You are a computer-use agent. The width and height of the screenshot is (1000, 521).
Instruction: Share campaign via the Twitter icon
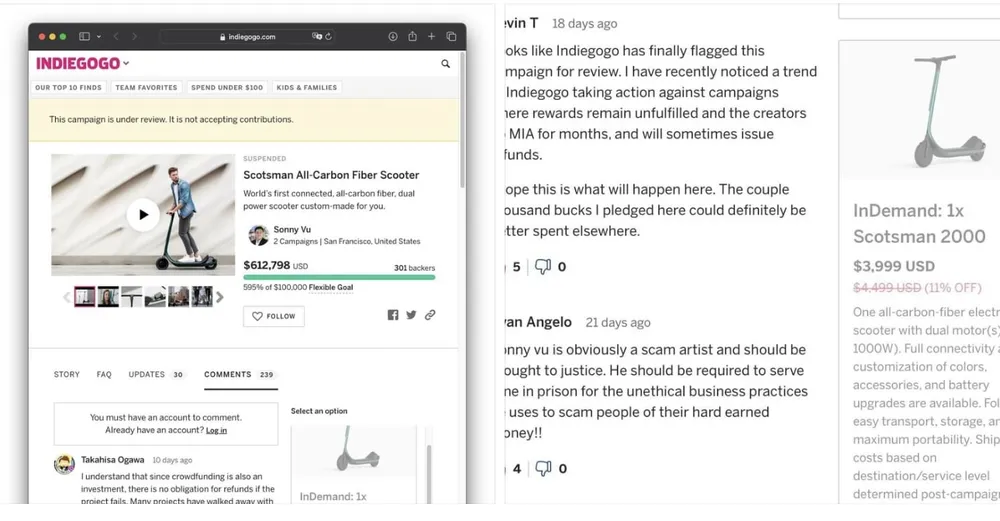tap(411, 315)
